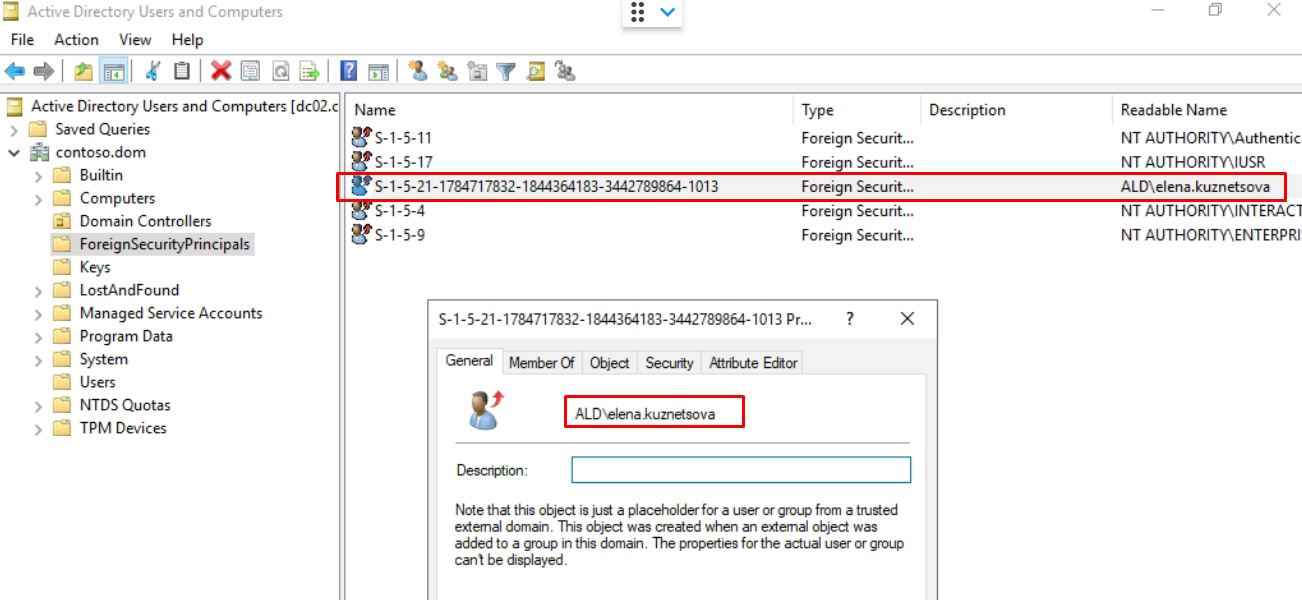The image size is (1302, 600).
Task: Click the Cut scissors icon
Action: tap(153, 71)
